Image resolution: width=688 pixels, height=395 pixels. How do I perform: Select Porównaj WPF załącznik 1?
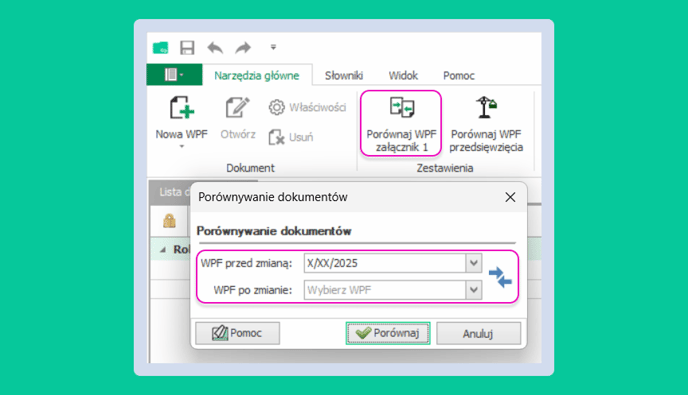(x=401, y=123)
